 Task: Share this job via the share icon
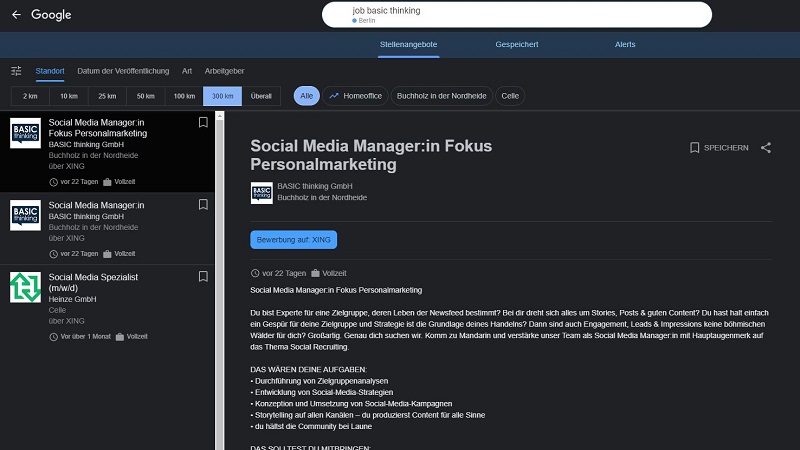766,148
